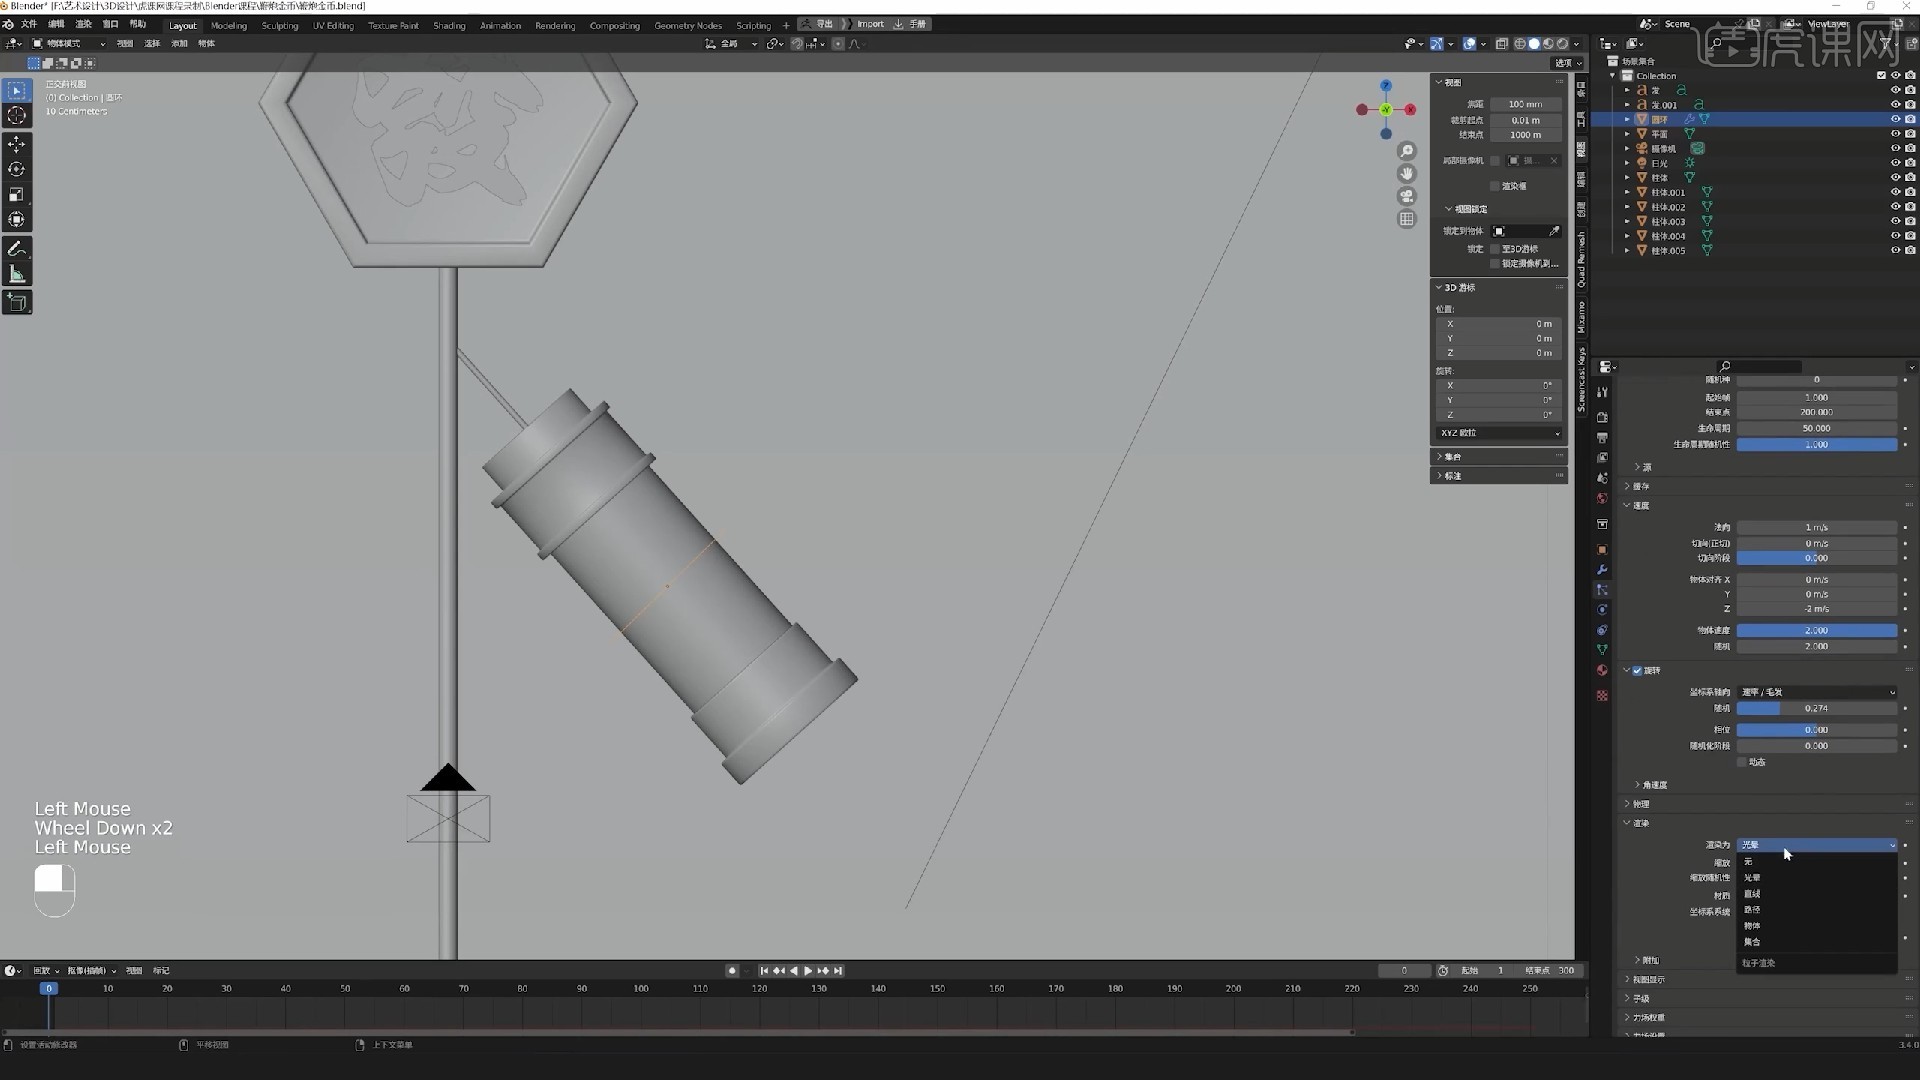Activate the Rotate tool

17,170
